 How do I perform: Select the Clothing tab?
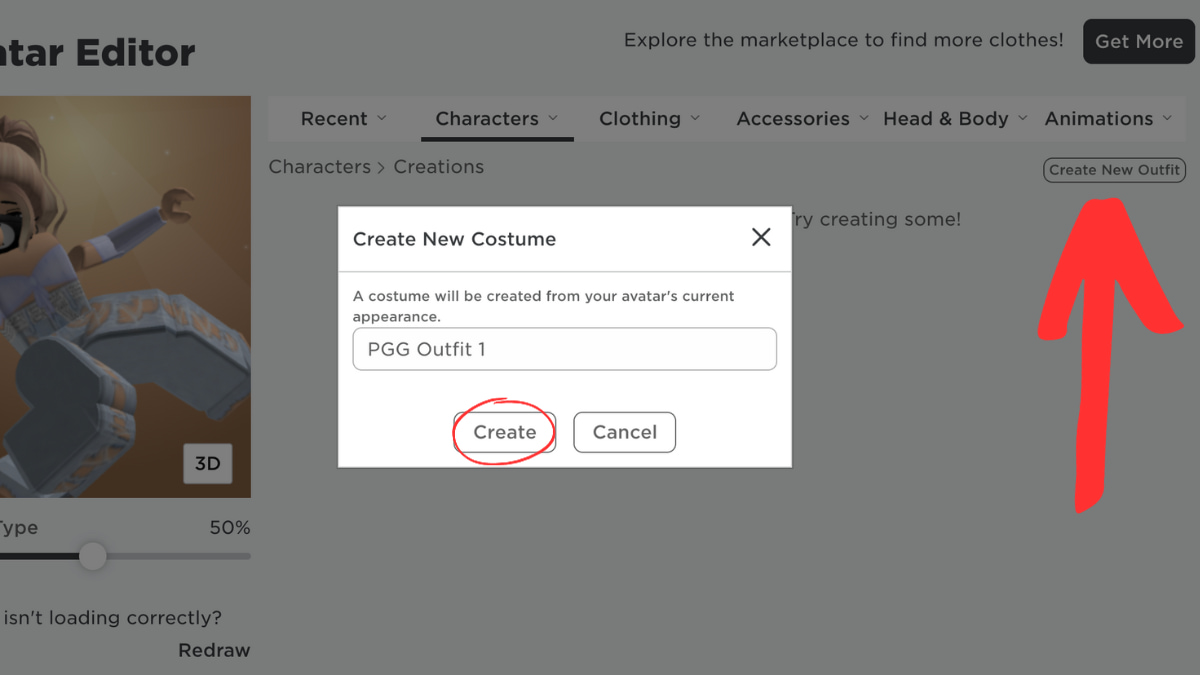(640, 118)
